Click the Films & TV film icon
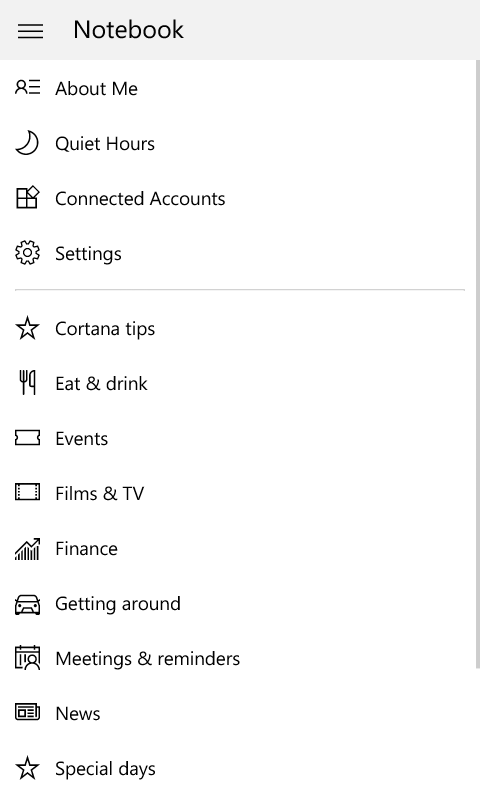 [x=27, y=492]
